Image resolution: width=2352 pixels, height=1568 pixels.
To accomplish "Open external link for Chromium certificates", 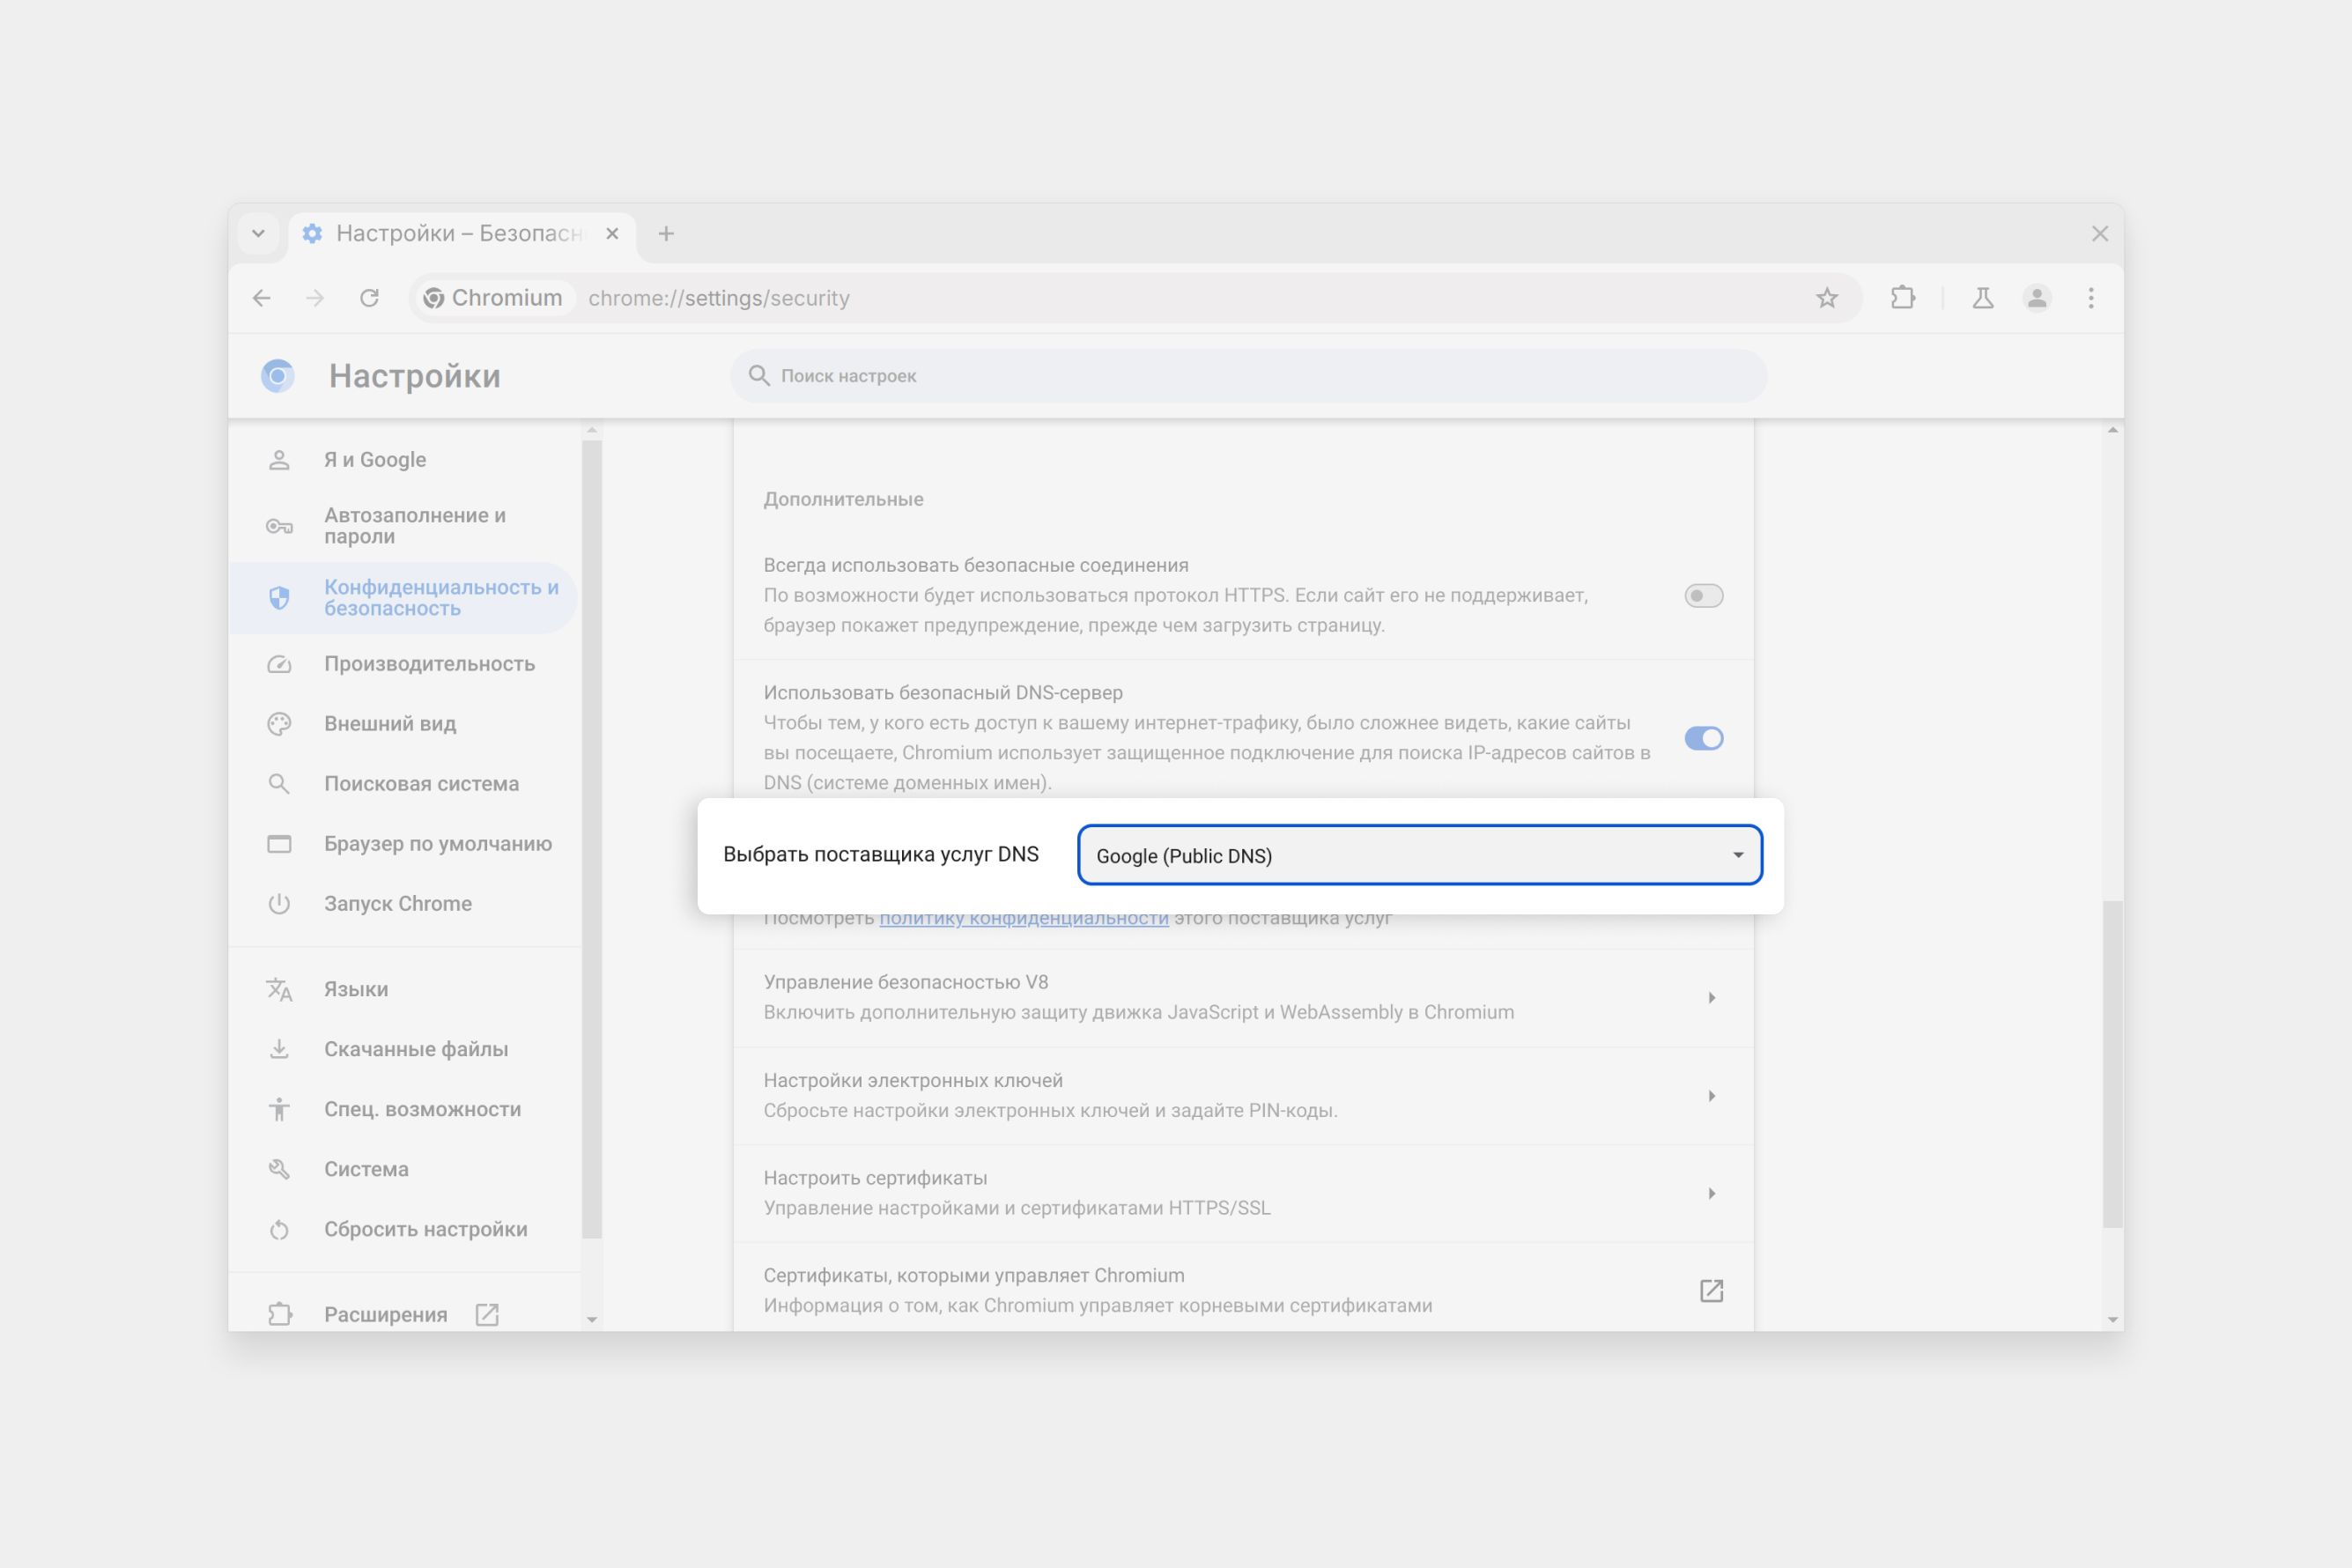I will coord(1710,1290).
